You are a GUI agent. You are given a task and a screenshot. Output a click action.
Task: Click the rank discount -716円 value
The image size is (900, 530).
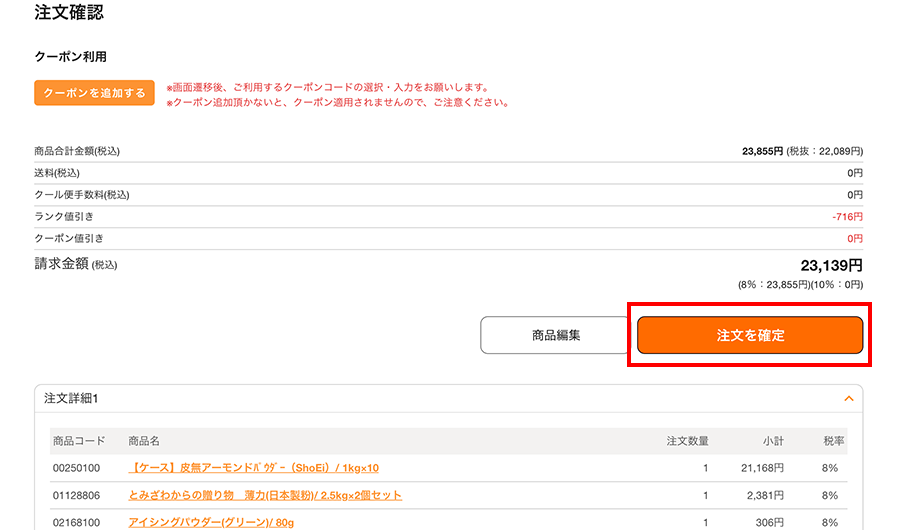pos(847,216)
